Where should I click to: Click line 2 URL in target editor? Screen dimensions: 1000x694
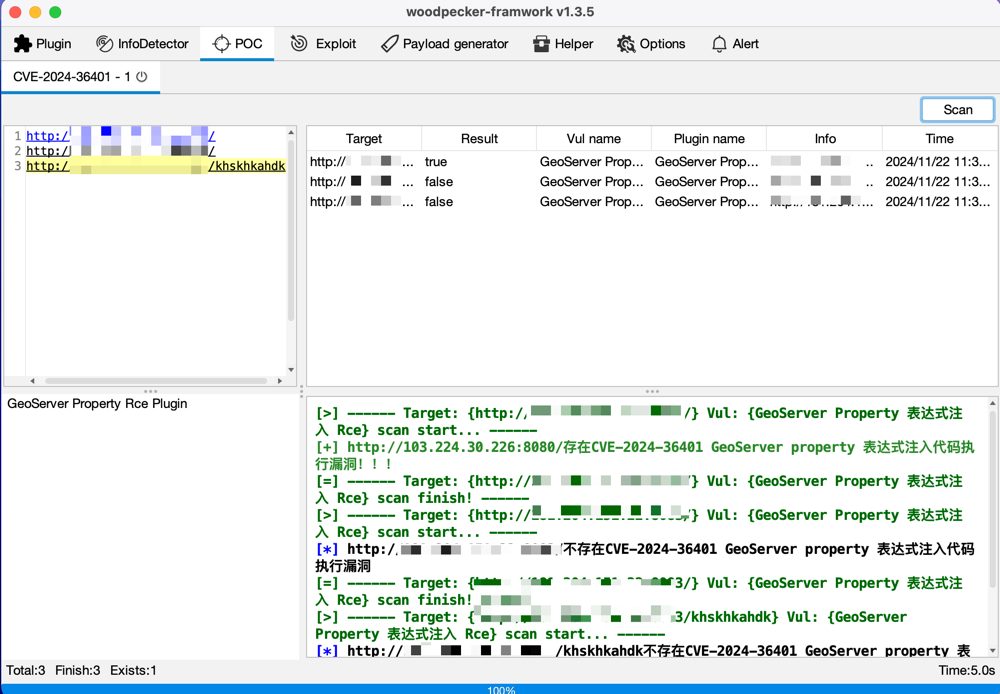[x=121, y=151]
